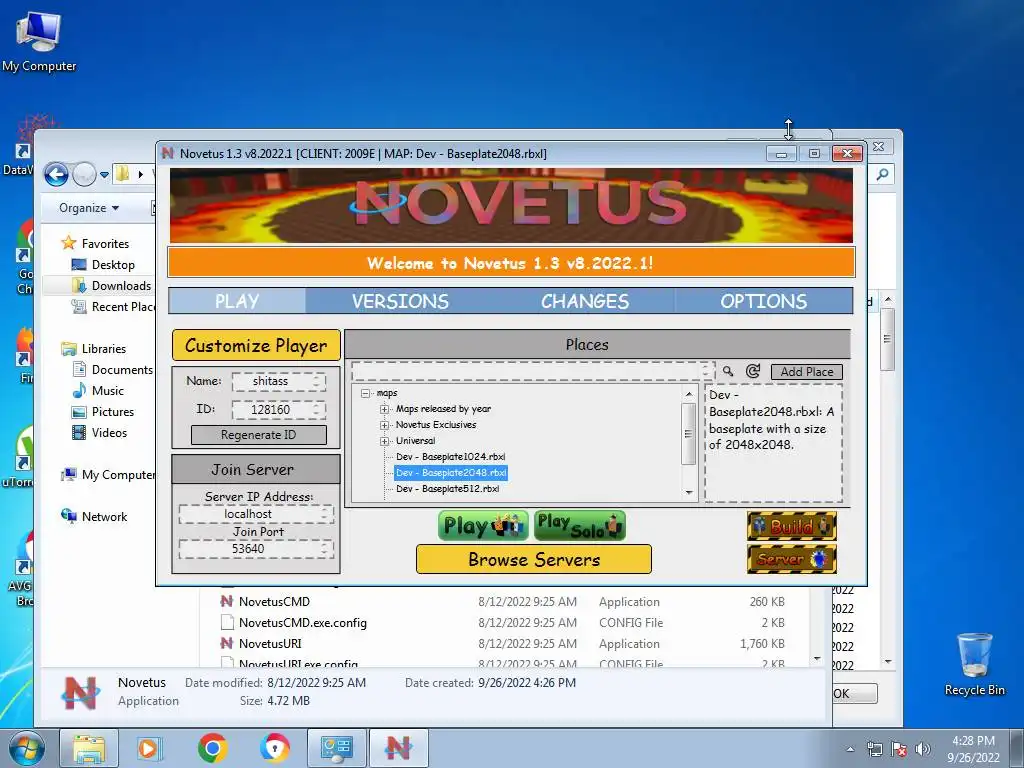Screen dimensions: 1024x768
Task: Click the Explorer search magnifier icon
Action: tap(882, 174)
